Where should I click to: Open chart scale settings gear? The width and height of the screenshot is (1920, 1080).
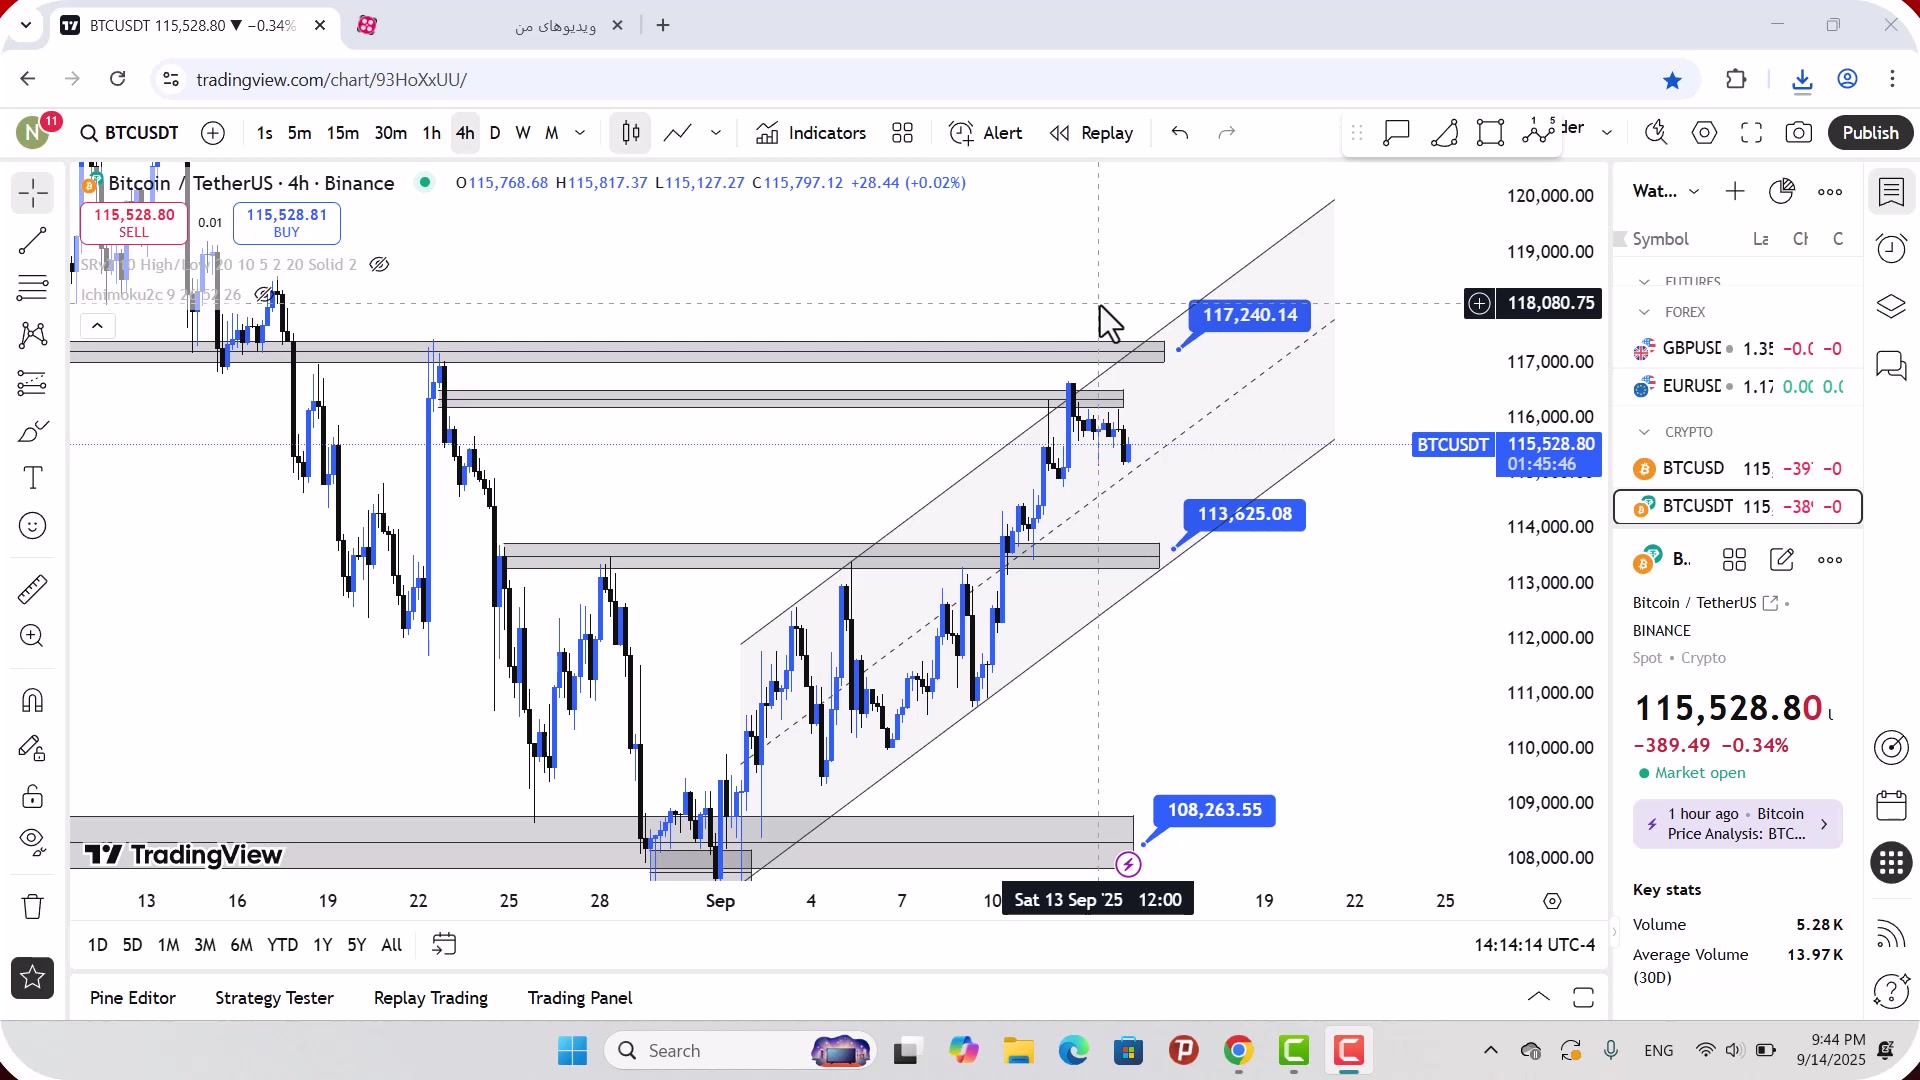point(1552,901)
